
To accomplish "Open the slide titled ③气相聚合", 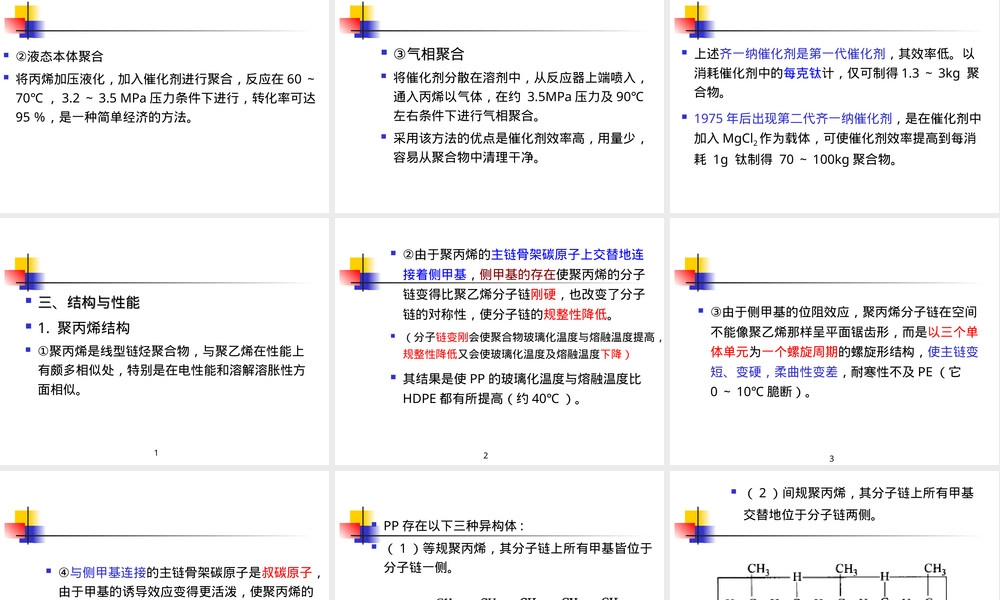I will pos(499,106).
